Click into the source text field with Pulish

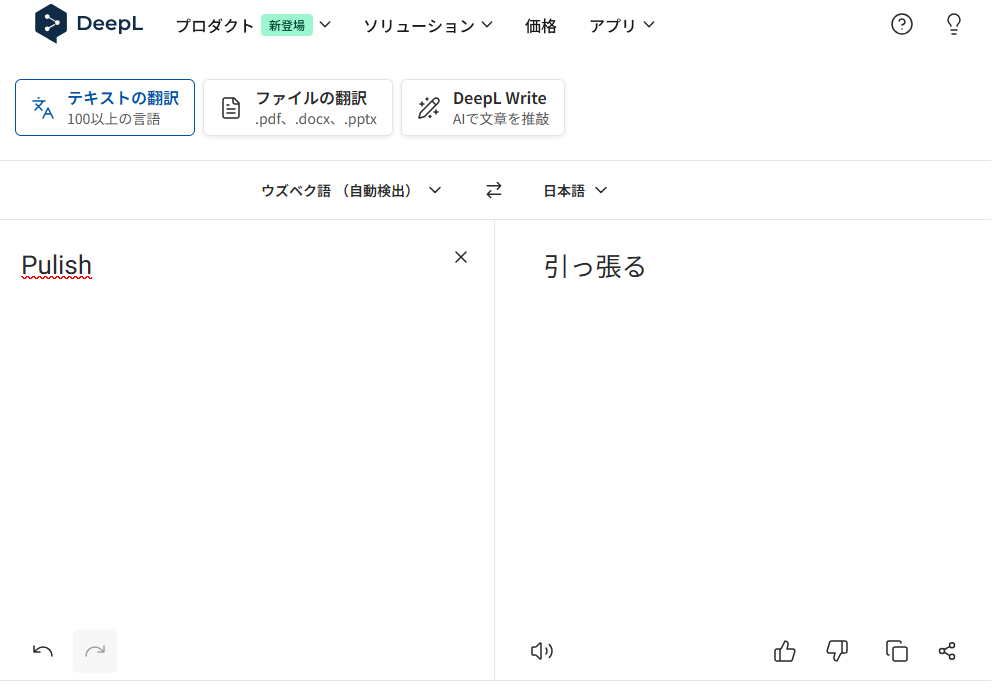click(x=240, y=400)
